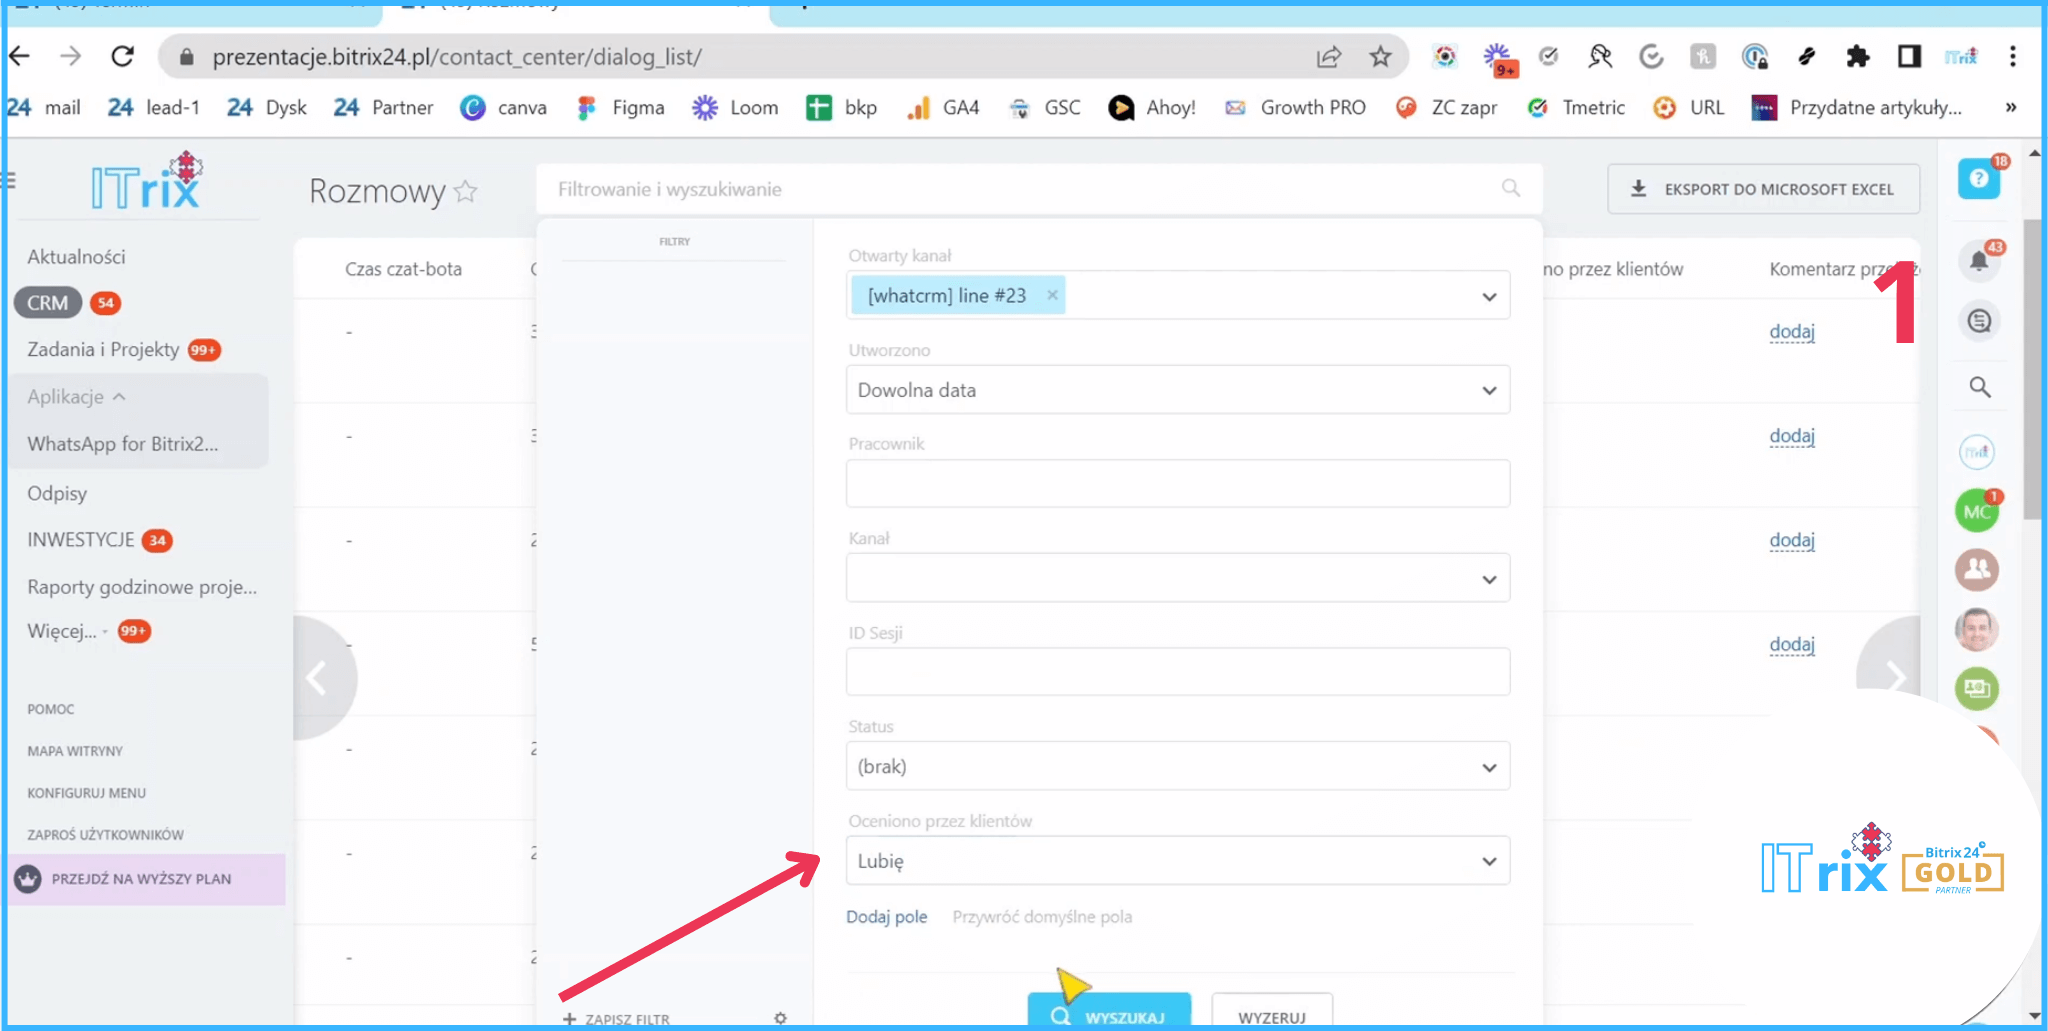Bookmark this page with the address bar star
The height and width of the screenshot is (1031, 2048).
point(1380,57)
